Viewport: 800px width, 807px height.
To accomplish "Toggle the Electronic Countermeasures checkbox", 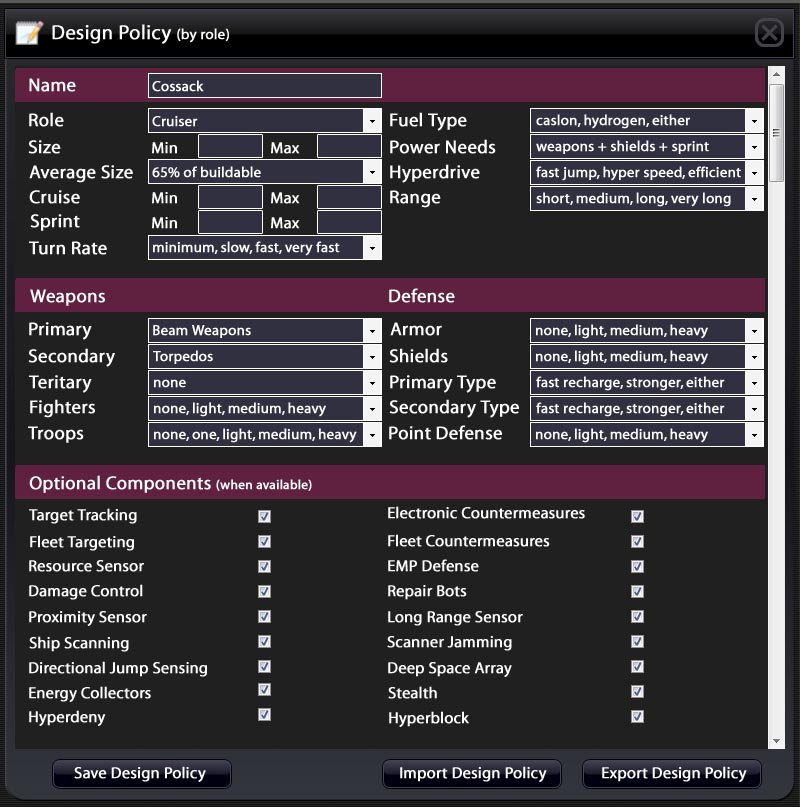I will click(637, 516).
